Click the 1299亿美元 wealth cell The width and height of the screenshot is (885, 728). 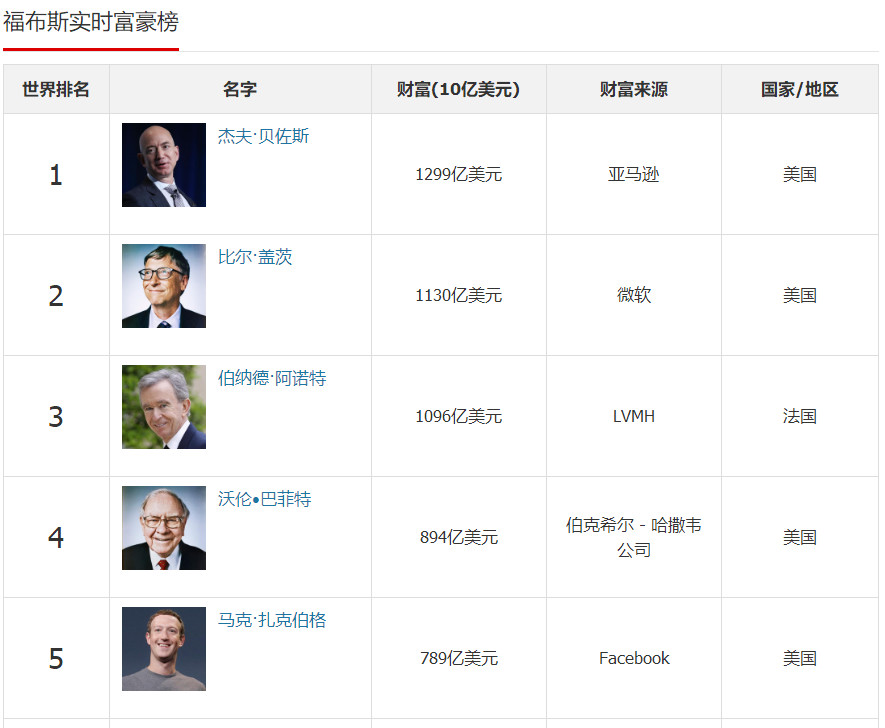(458, 174)
